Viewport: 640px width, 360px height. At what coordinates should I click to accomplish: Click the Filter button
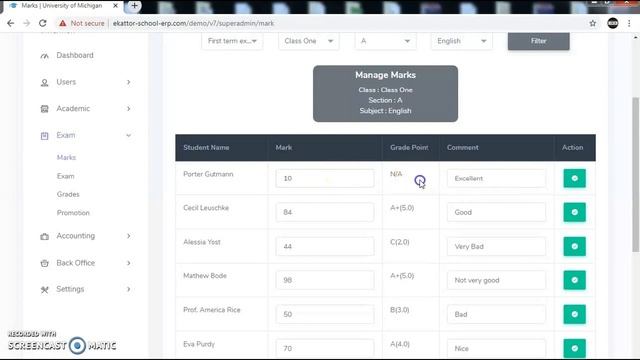tap(538, 41)
